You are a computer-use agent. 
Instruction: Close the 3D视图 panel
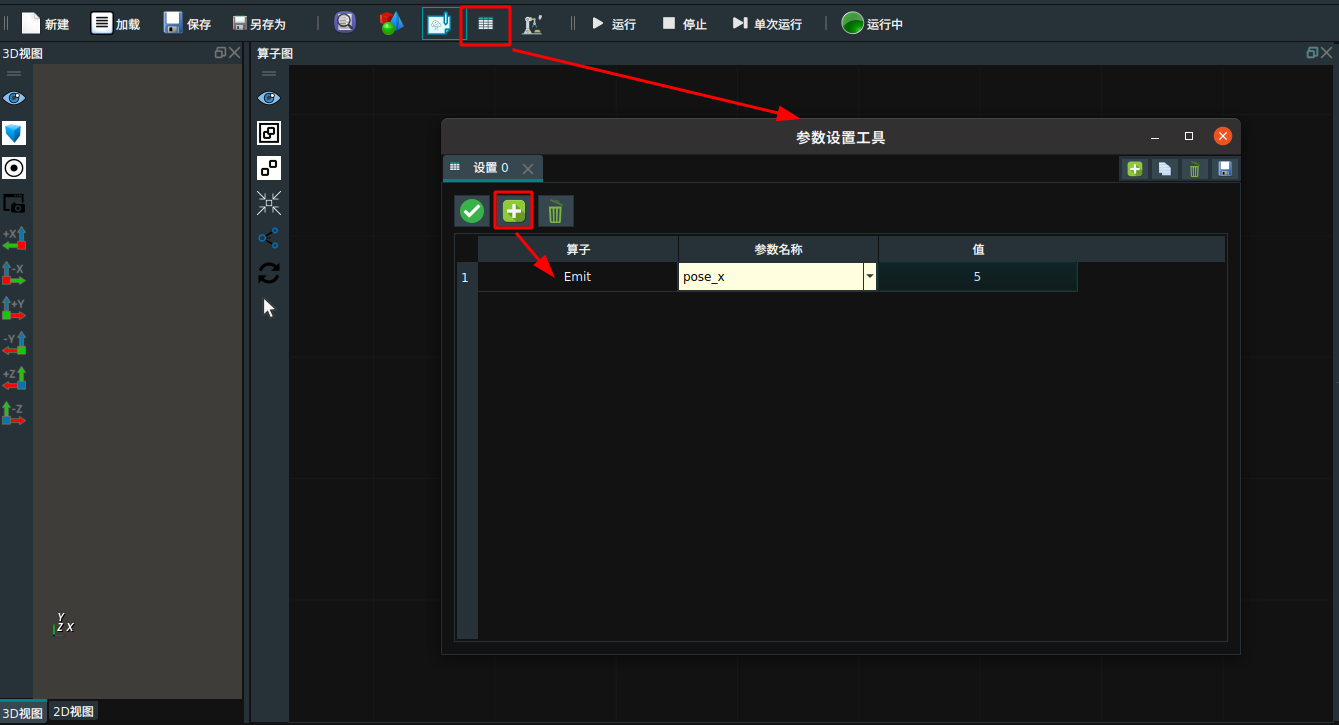pyautogui.click(x=234, y=53)
